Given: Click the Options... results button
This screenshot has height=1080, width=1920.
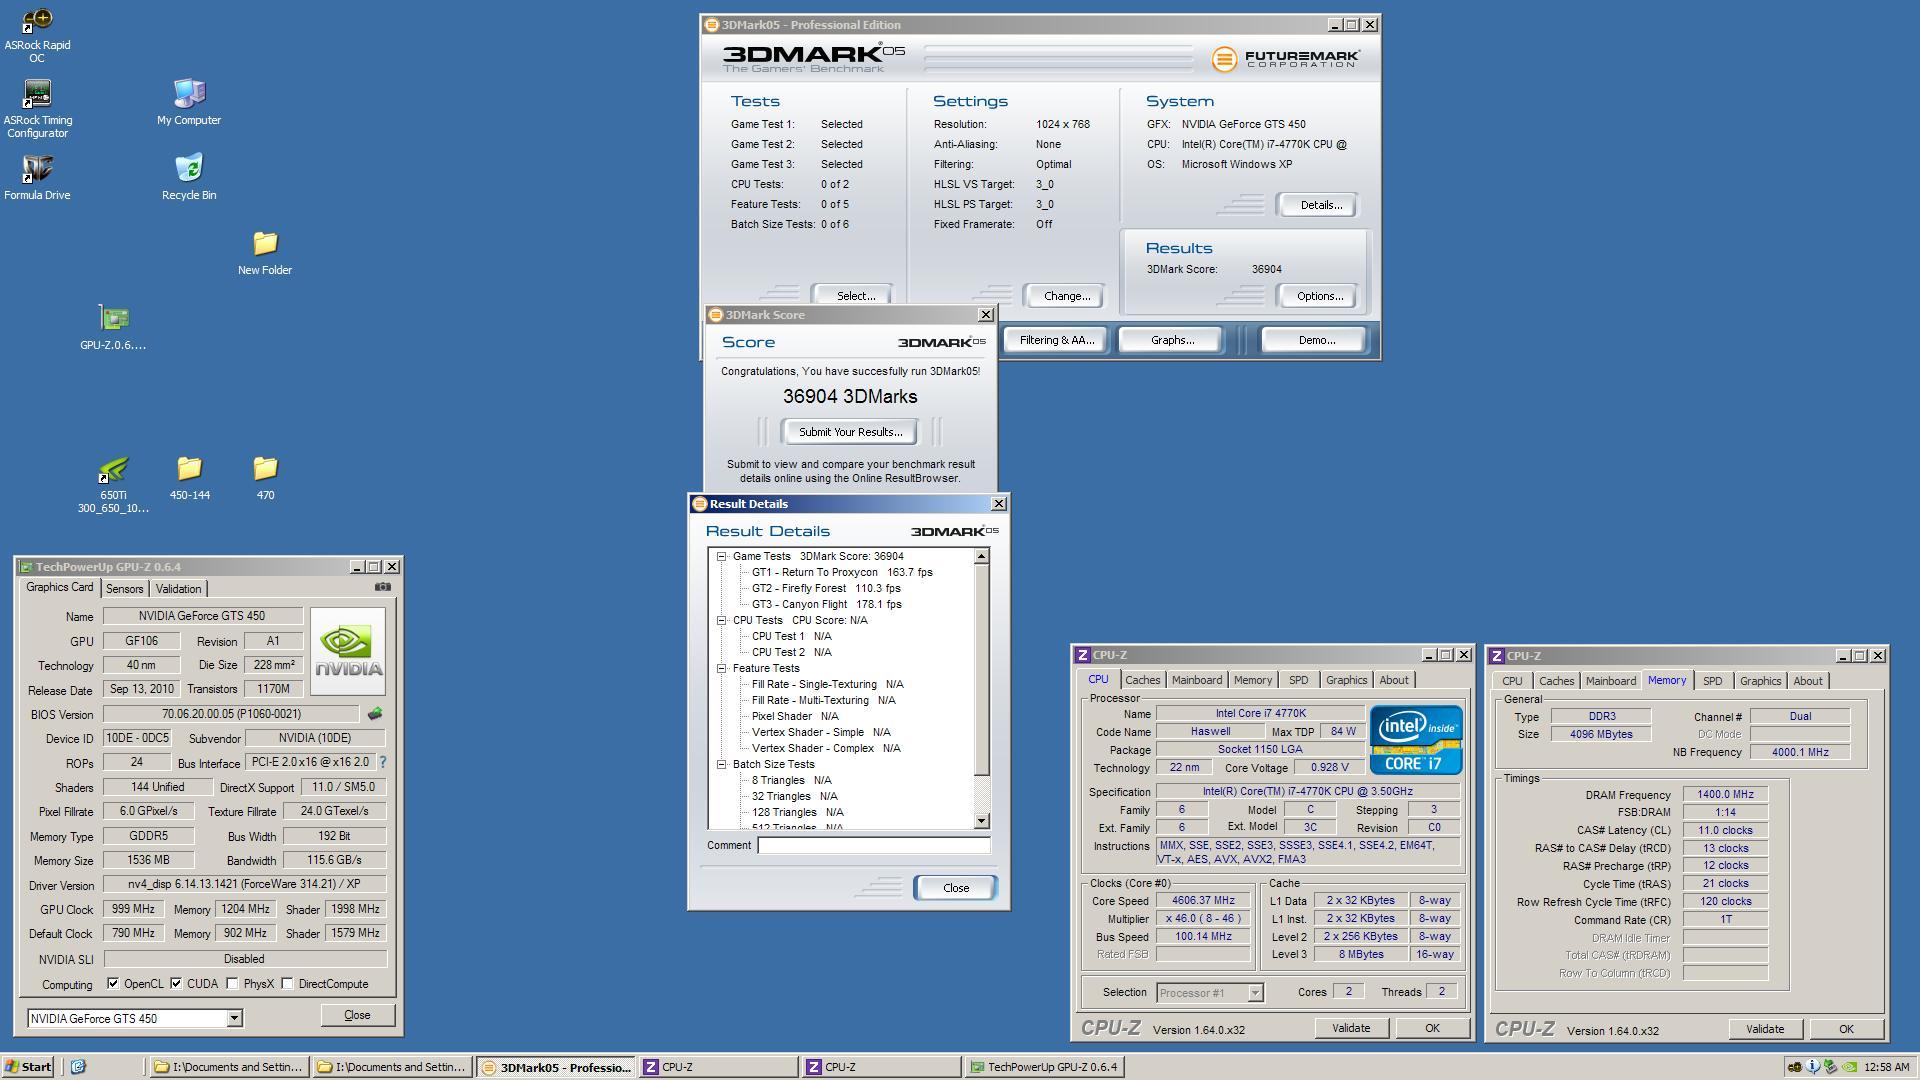Looking at the screenshot, I should [1320, 296].
